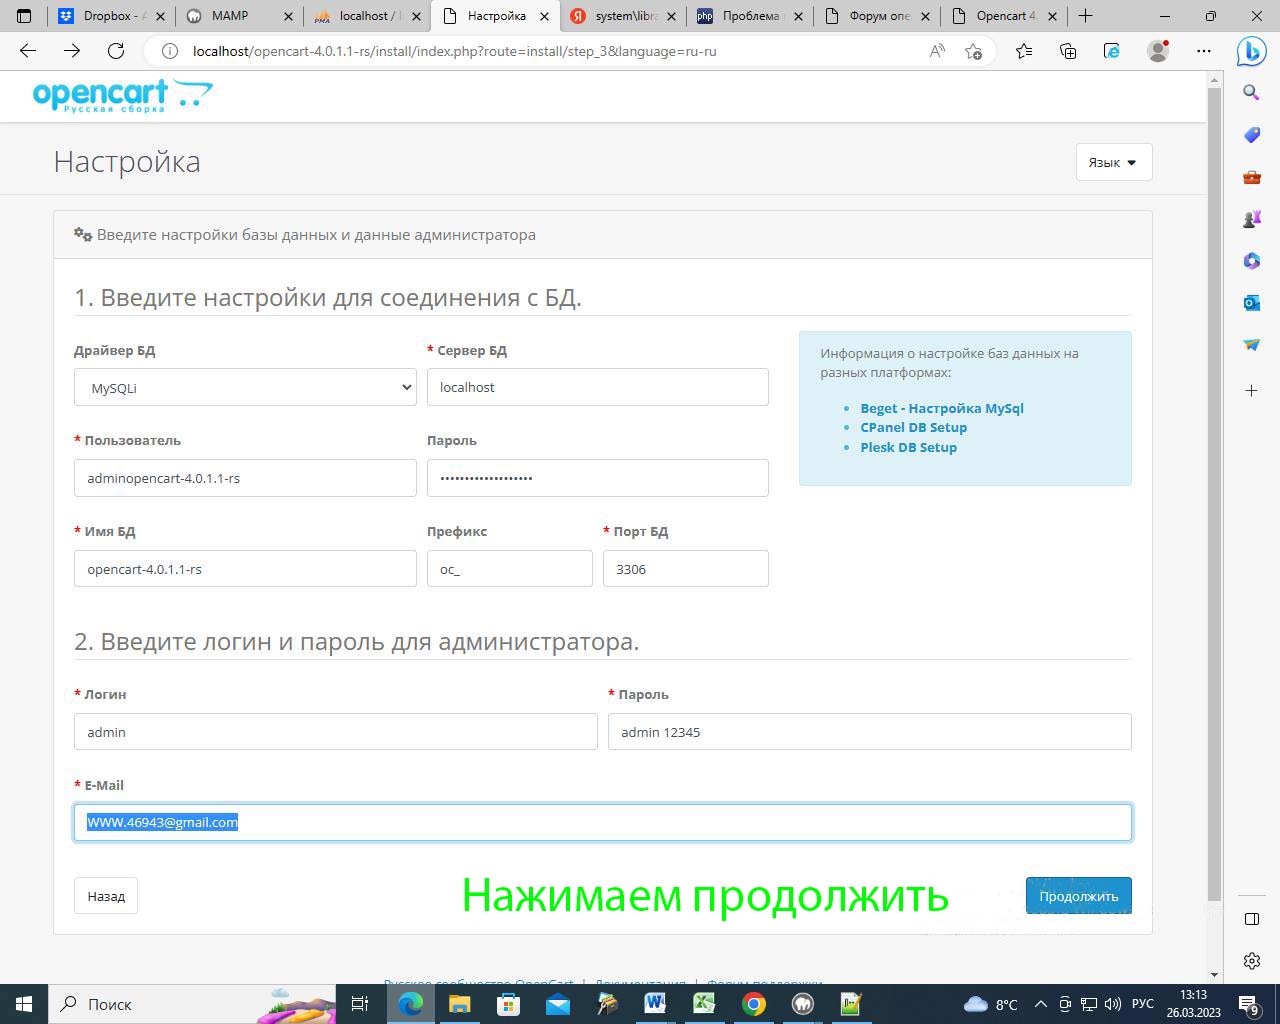Open Chrome from the taskbar
This screenshot has height=1024, width=1280.
pyautogui.click(x=754, y=1003)
